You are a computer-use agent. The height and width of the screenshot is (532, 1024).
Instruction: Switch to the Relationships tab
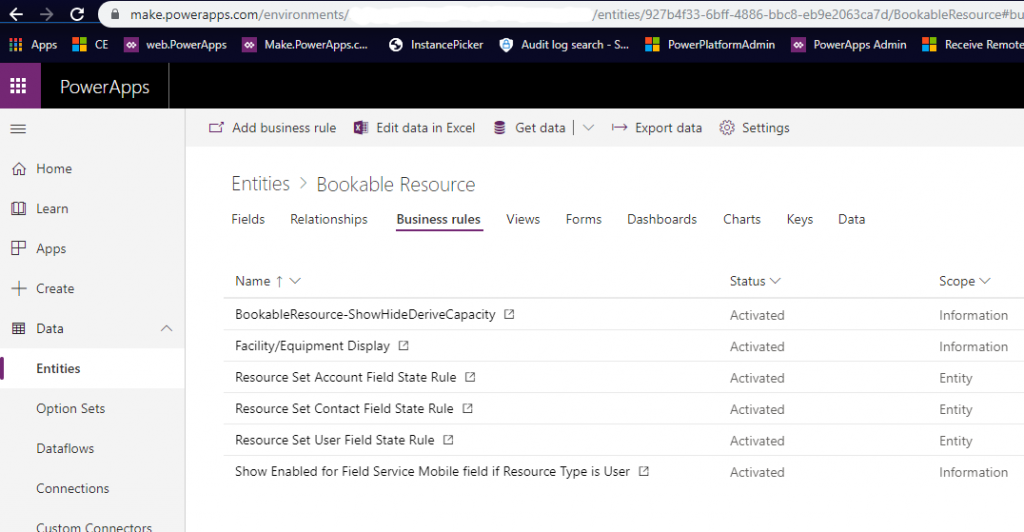pyautogui.click(x=329, y=219)
